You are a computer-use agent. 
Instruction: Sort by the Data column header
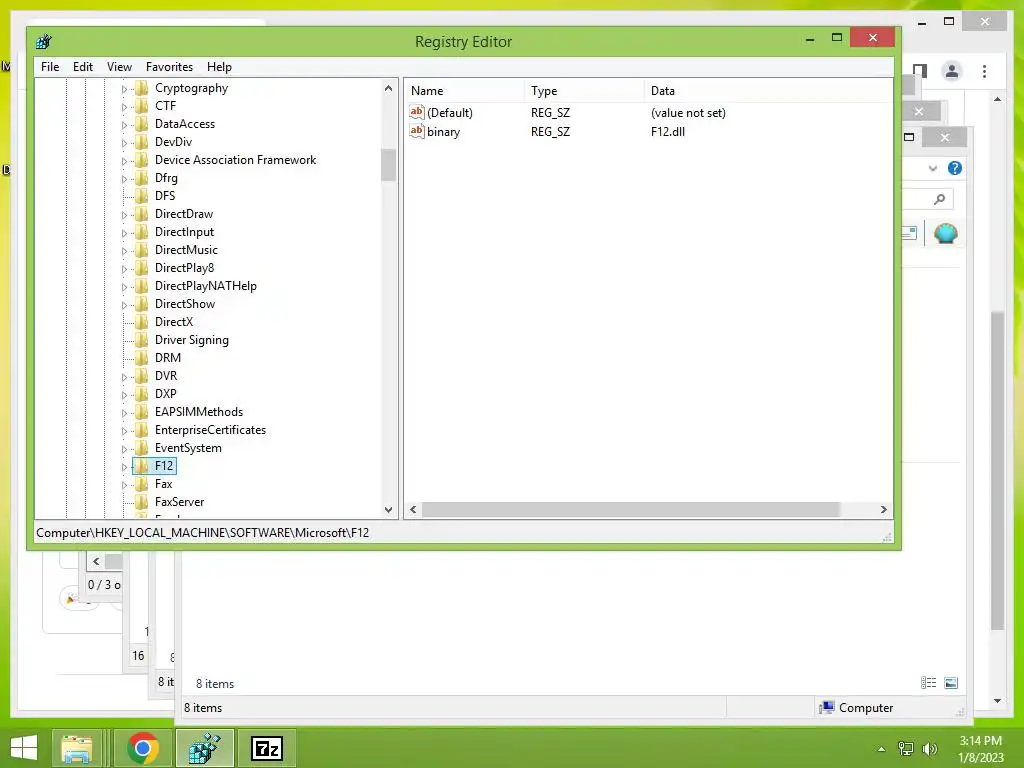768,91
